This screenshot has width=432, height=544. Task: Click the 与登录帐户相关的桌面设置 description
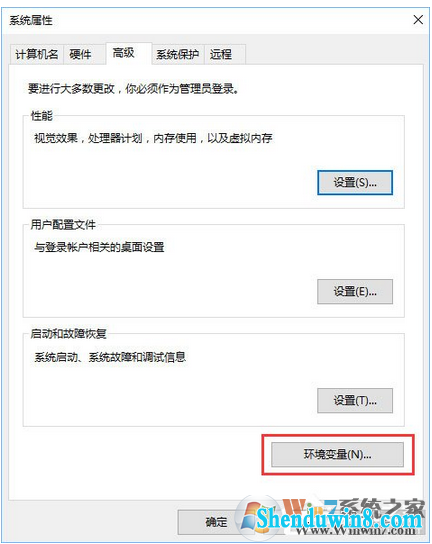tap(99, 247)
